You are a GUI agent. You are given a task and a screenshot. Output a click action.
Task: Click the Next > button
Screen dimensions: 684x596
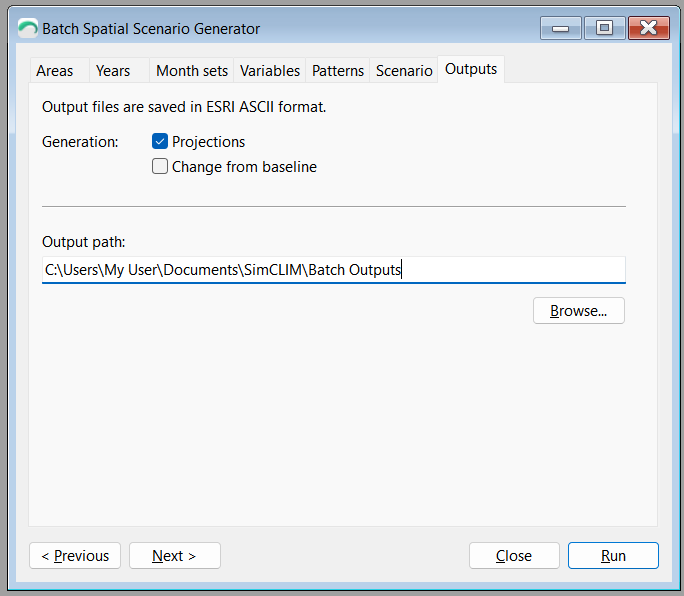coord(174,555)
